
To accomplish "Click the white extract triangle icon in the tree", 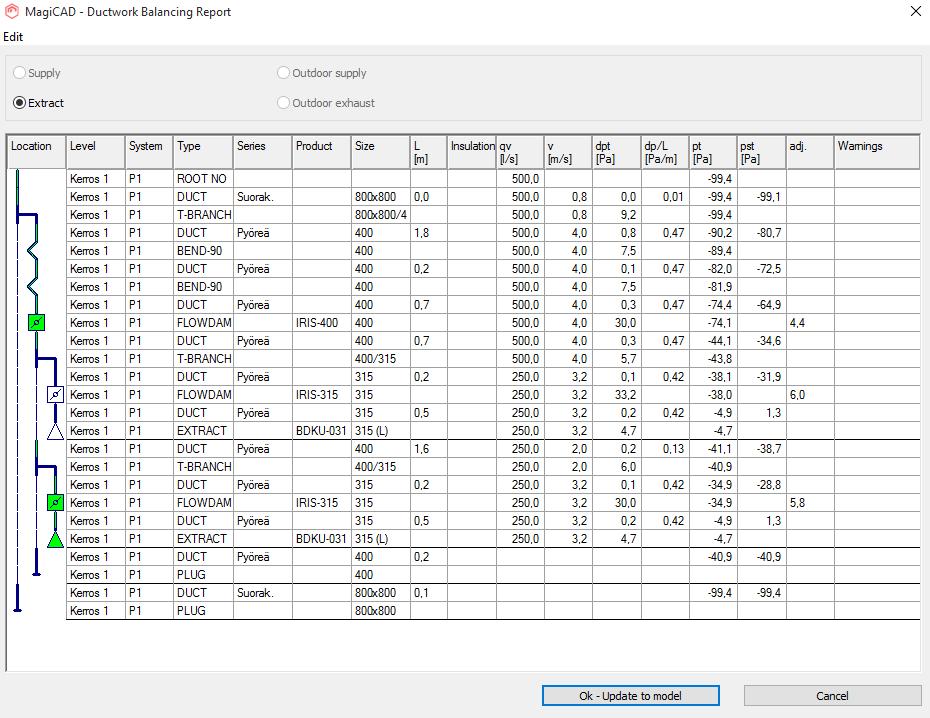I will tap(55, 431).
